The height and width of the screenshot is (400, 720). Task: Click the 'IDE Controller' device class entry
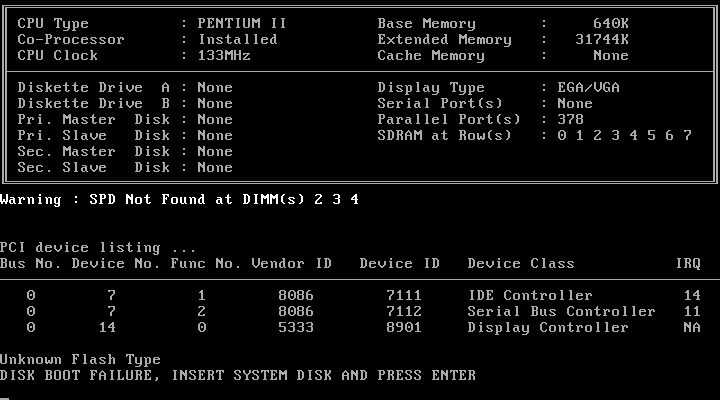pos(530,295)
